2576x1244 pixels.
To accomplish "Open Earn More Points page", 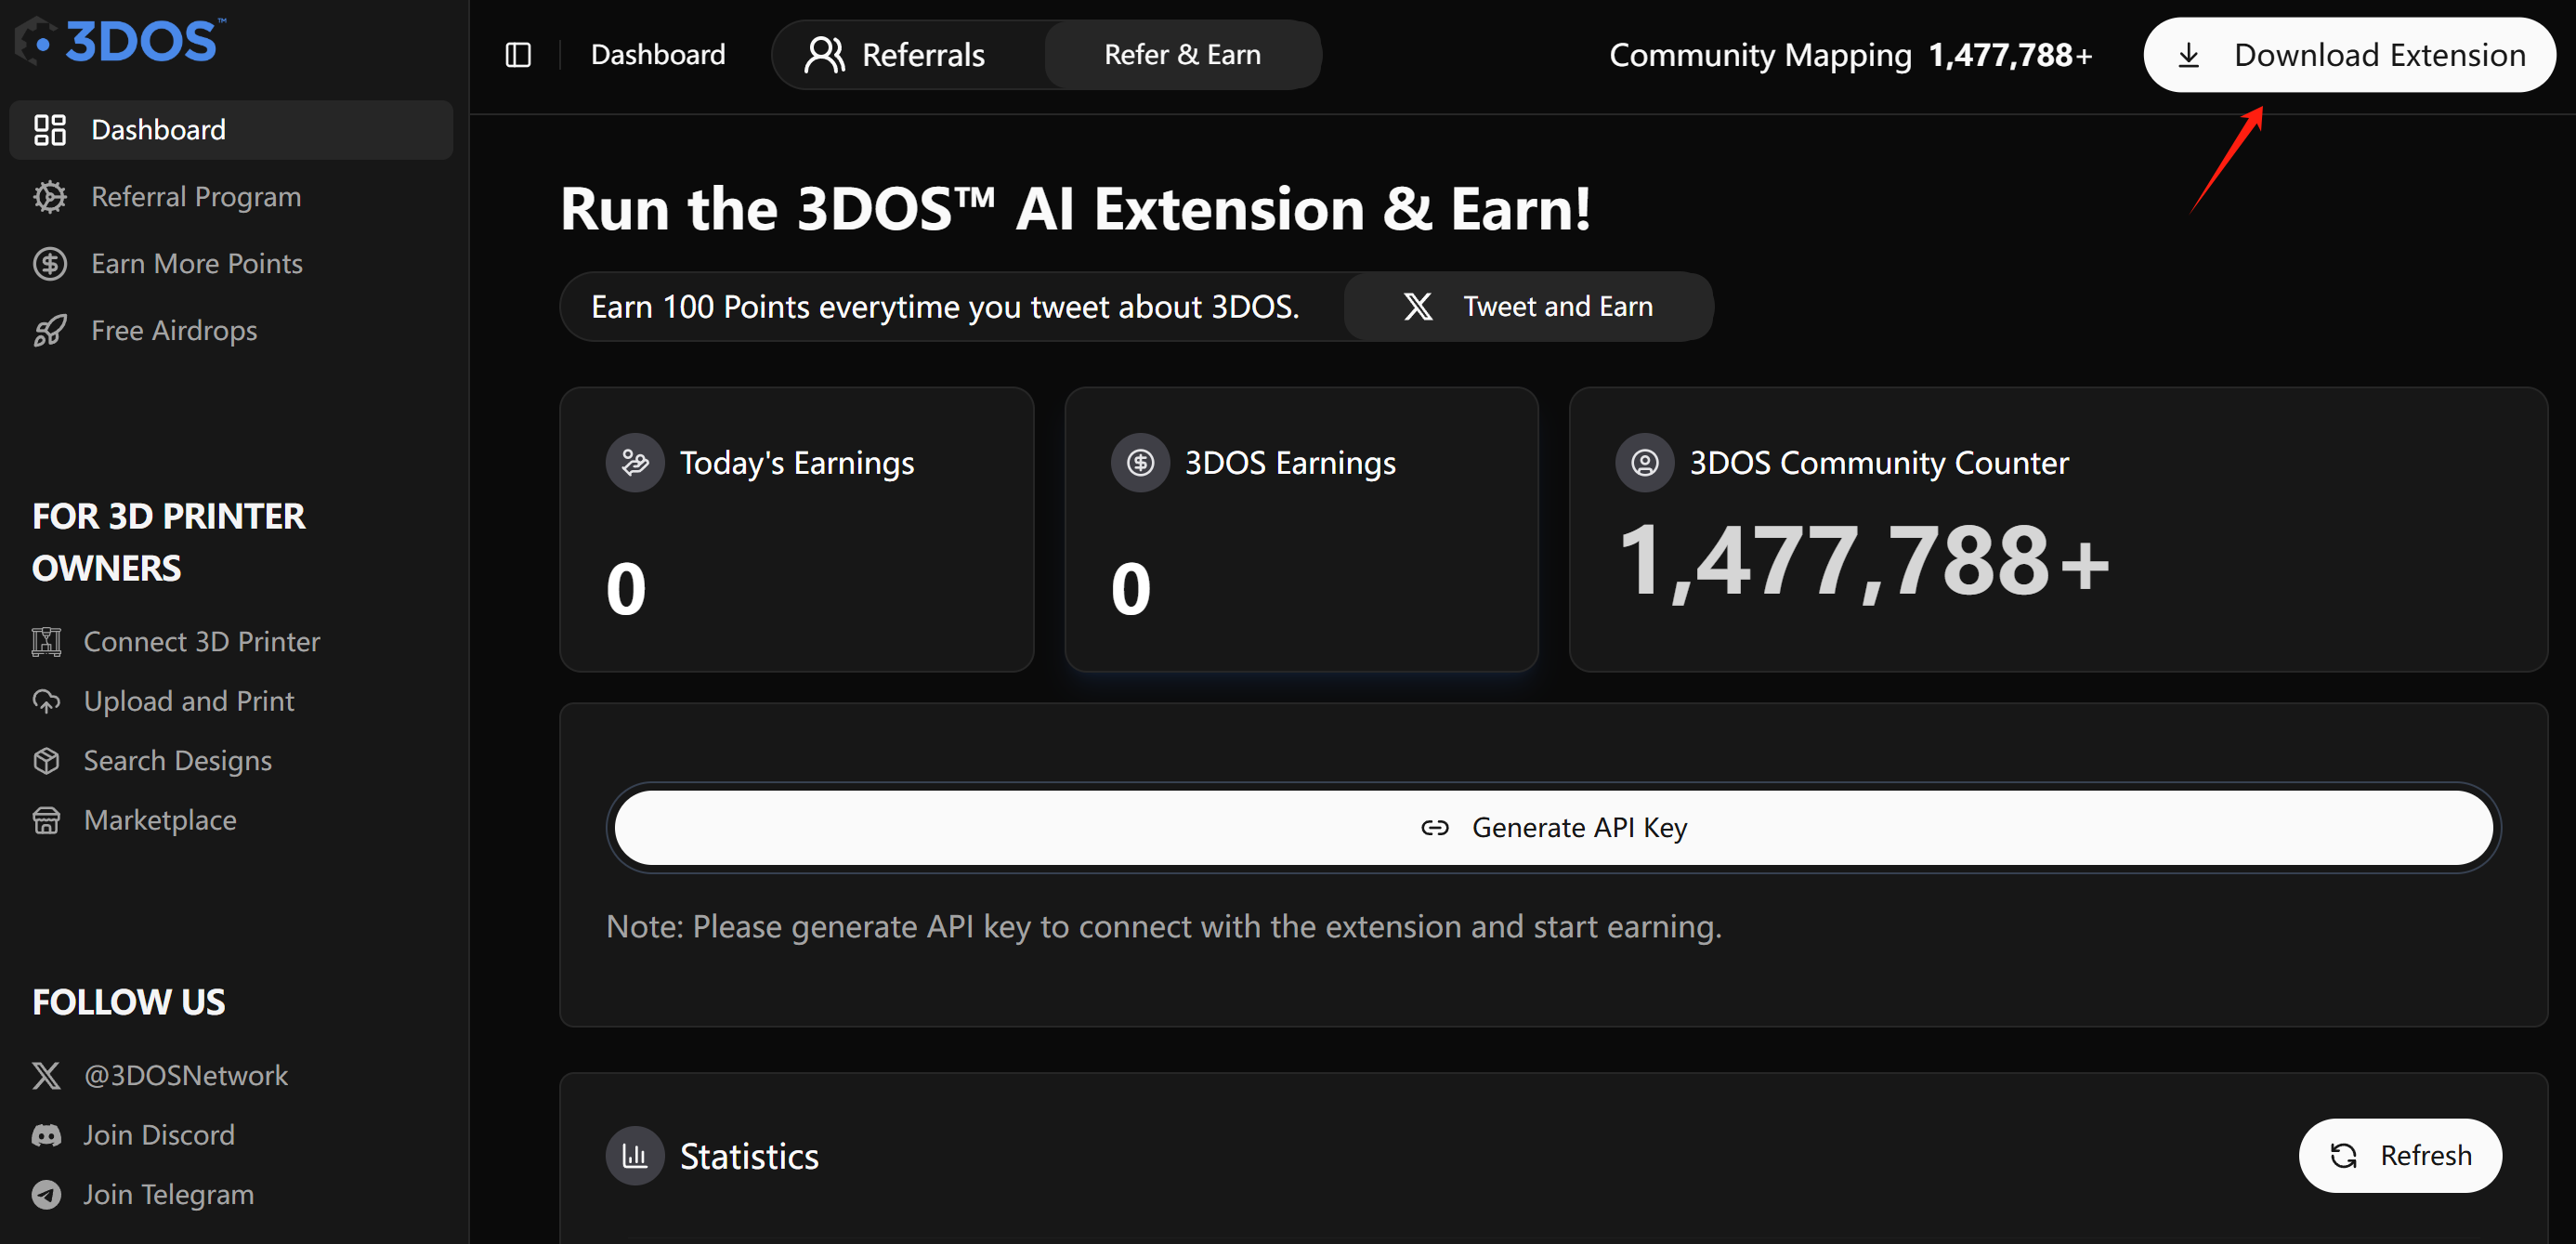I will pyautogui.click(x=196, y=264).
